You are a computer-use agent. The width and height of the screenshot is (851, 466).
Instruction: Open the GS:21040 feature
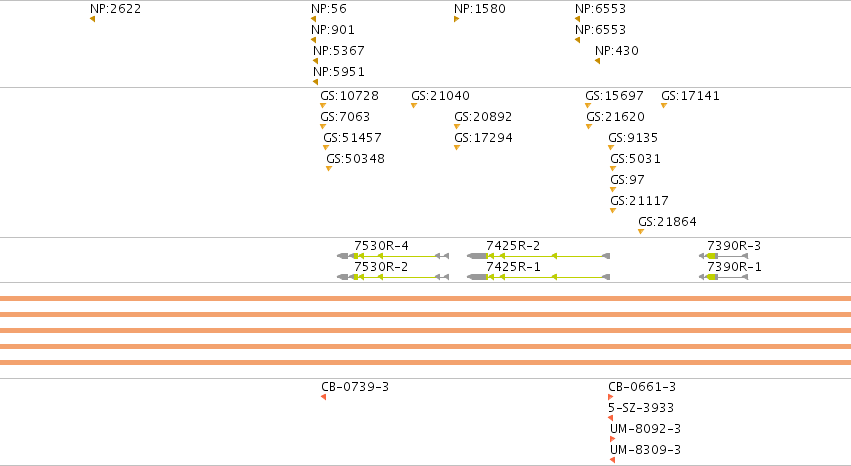pyautogui.click(x=441, y=96)
